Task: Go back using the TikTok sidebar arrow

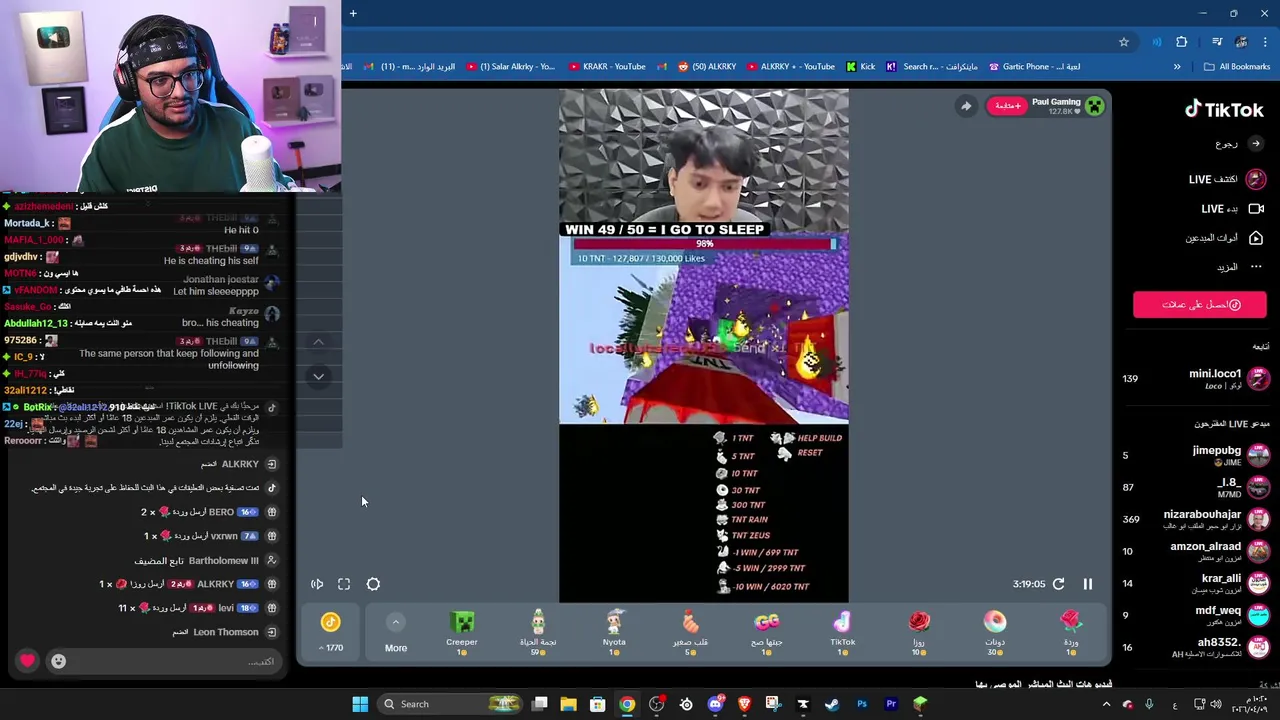Action: coord(1256,144)
